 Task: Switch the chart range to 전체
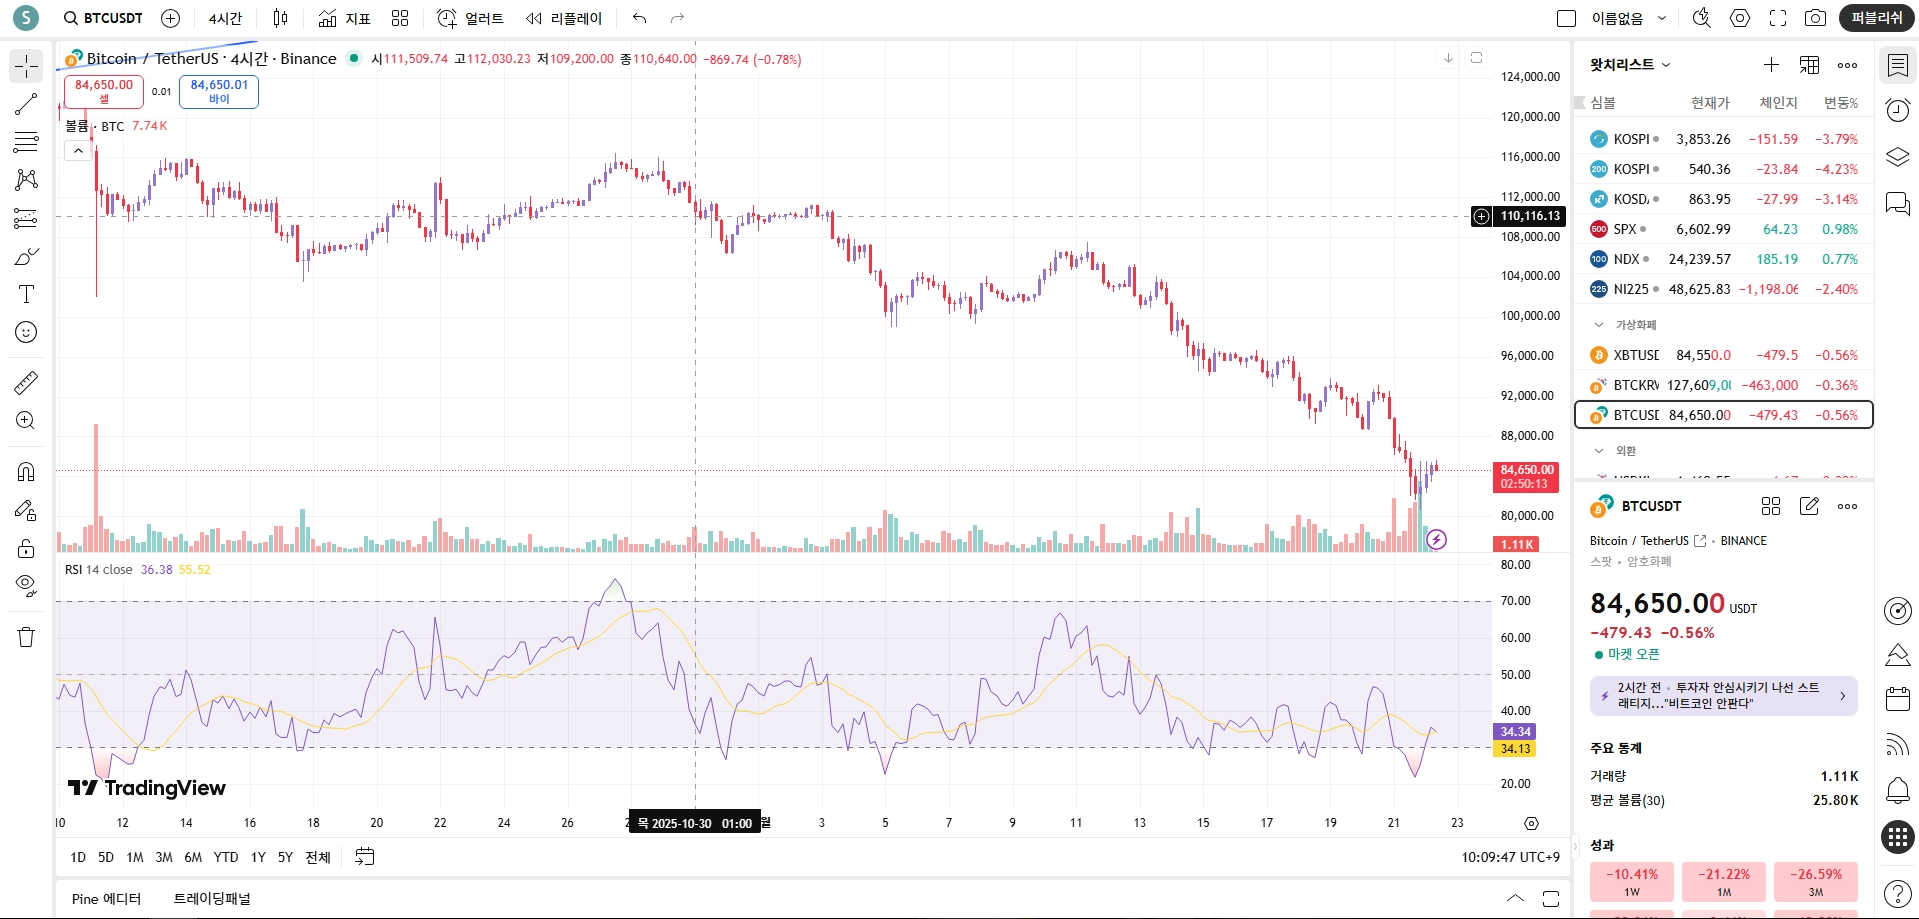(x=318, y=857)
